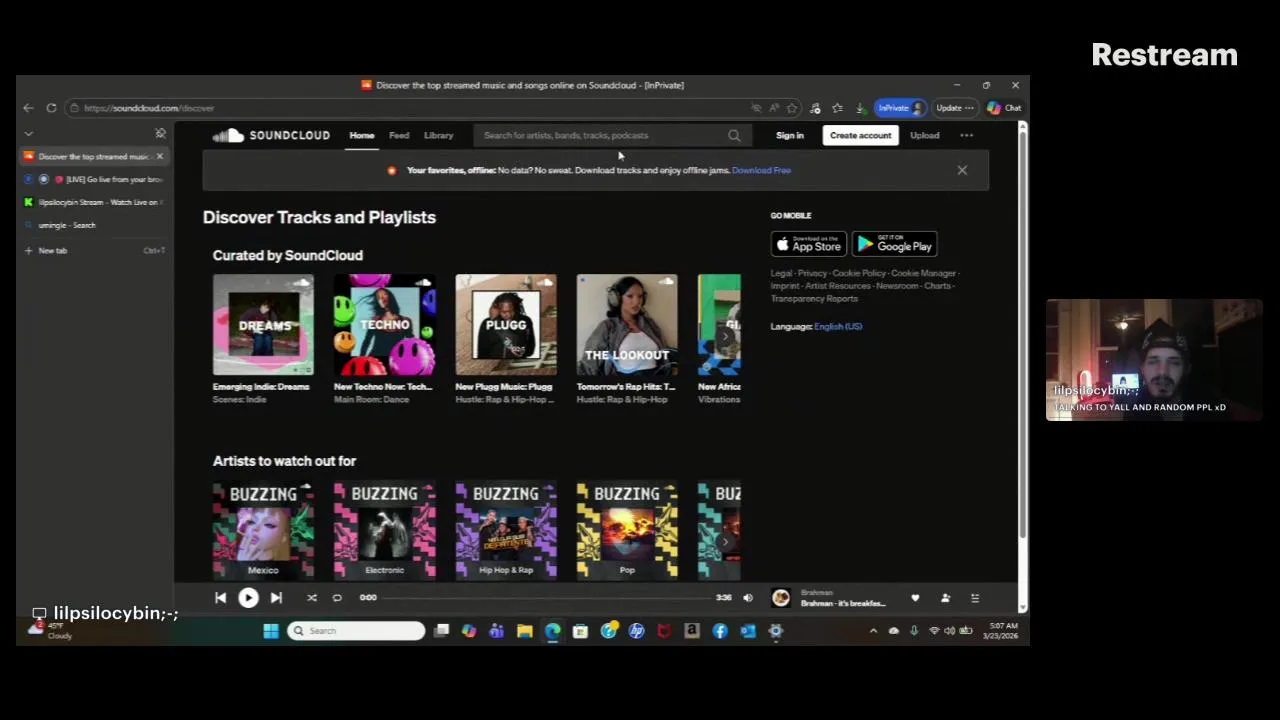The image size is (1280, 720).
Task: Open the Feed nav item
Action: pyautogui.click(x=399, y=135)
